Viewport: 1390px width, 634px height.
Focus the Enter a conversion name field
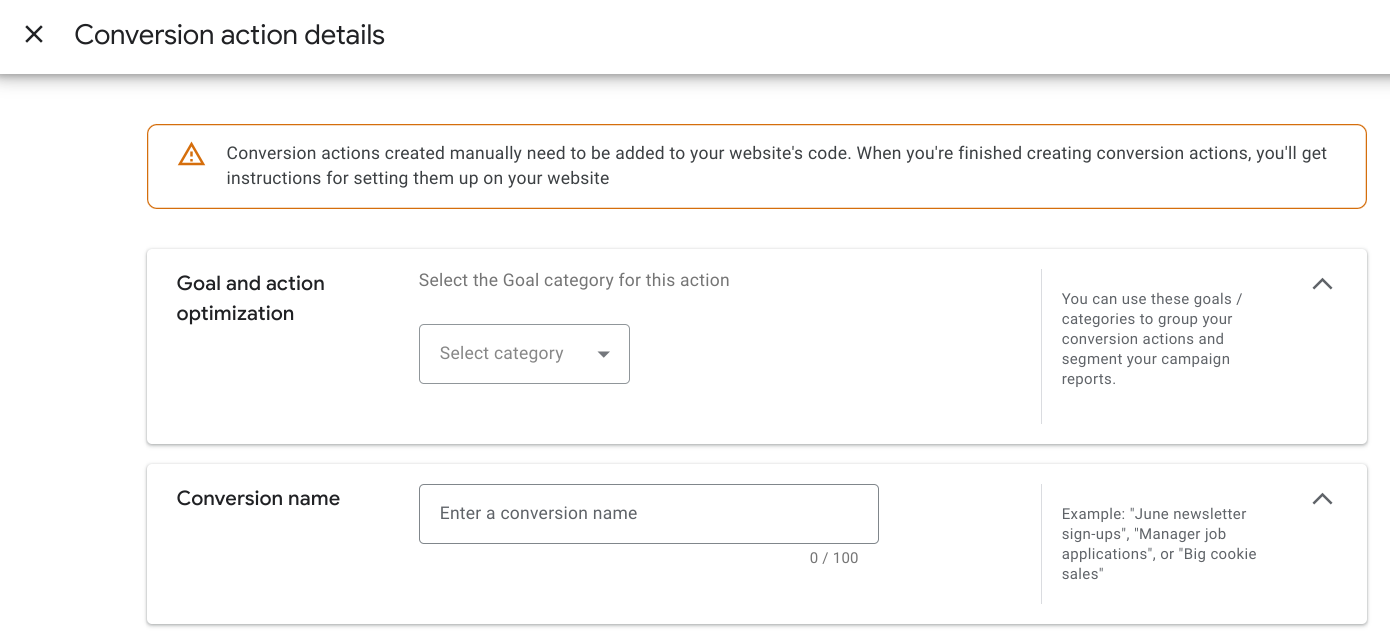(648, 514)
